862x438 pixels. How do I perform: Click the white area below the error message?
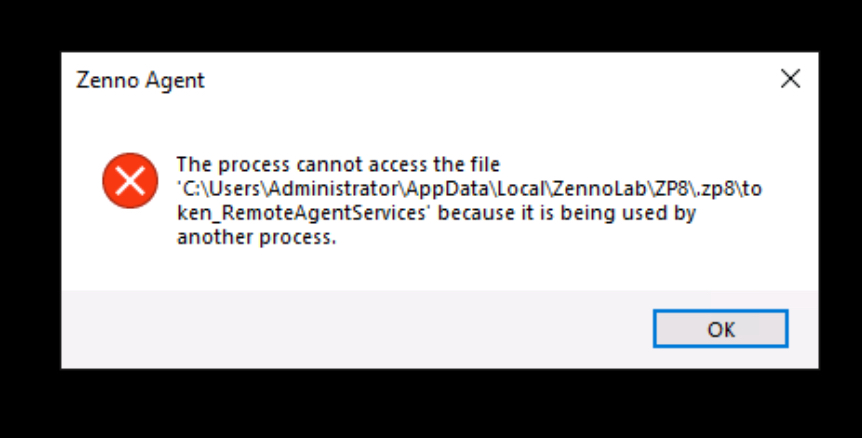pos(440,269)
